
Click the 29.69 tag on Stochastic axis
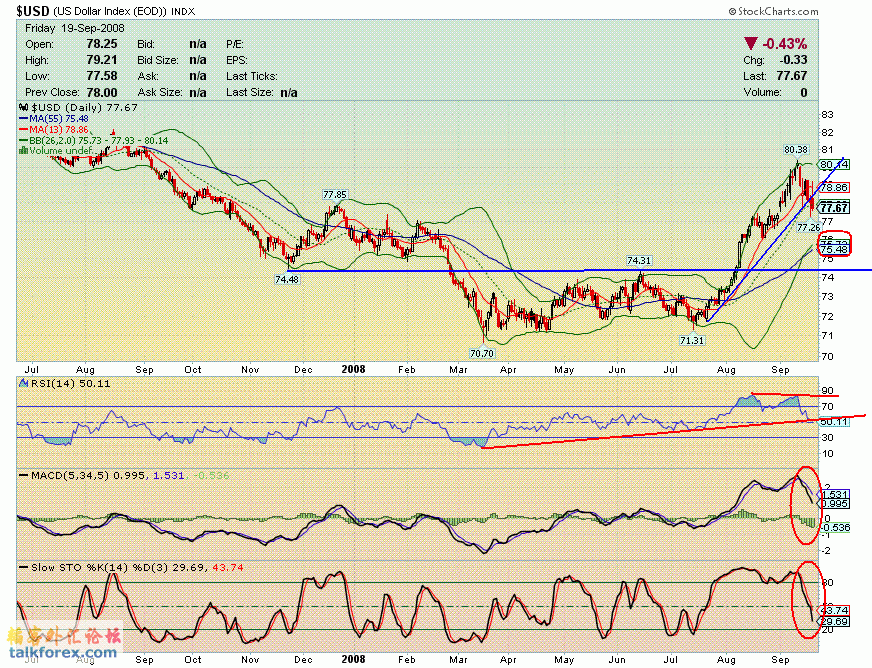(834, 621)
